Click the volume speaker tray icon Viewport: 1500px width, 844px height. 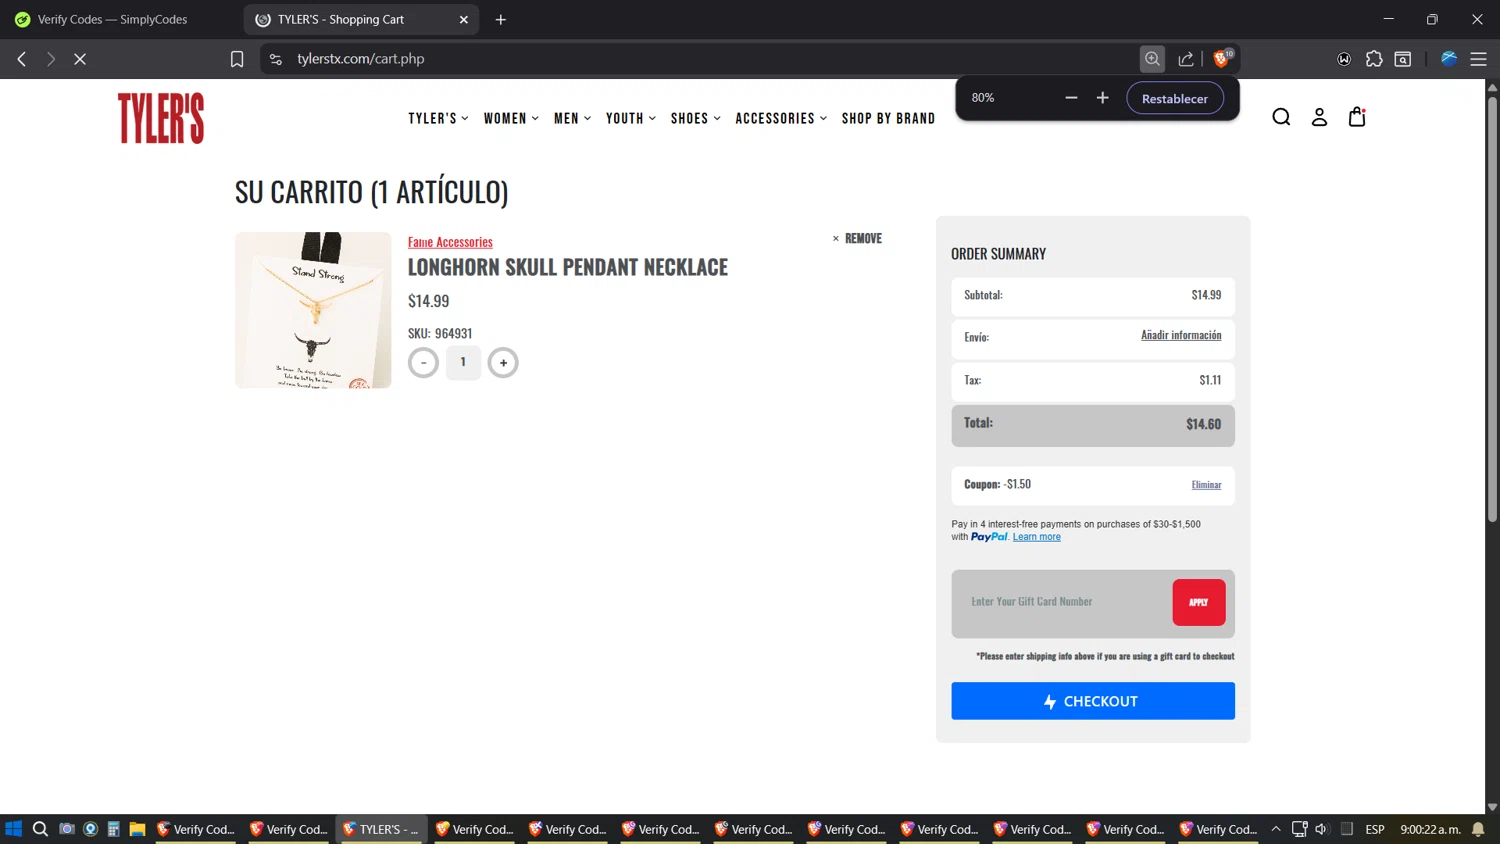tap(1321, 829)
